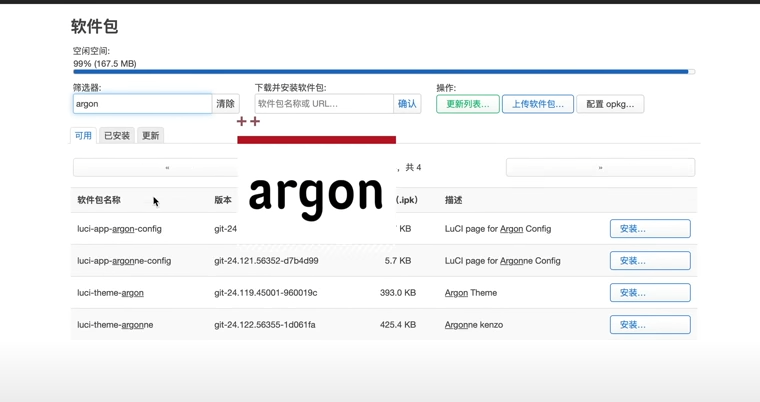Screen dimensions: 760x402
Task: Click description LuCI page for Argon Config
Action: pos(498,229)
